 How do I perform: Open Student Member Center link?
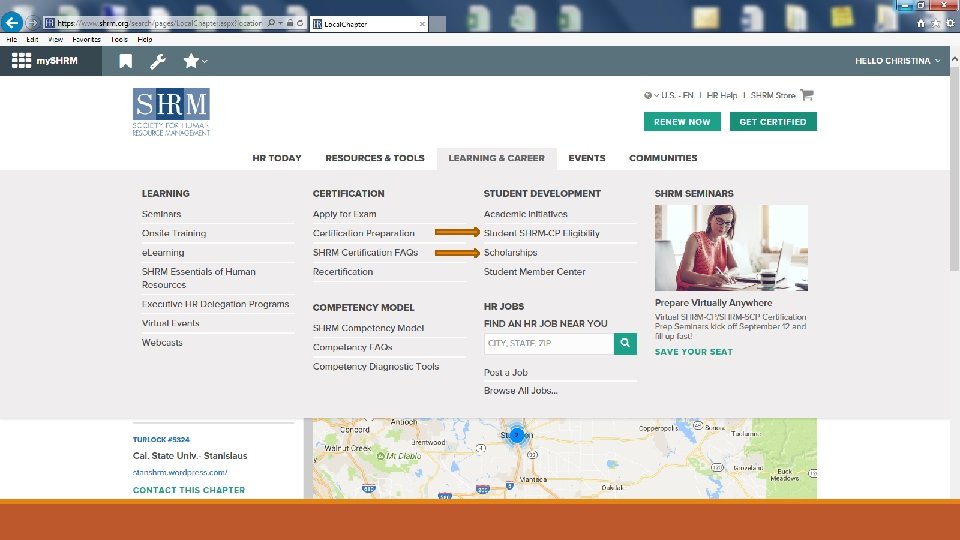[534, 272]
